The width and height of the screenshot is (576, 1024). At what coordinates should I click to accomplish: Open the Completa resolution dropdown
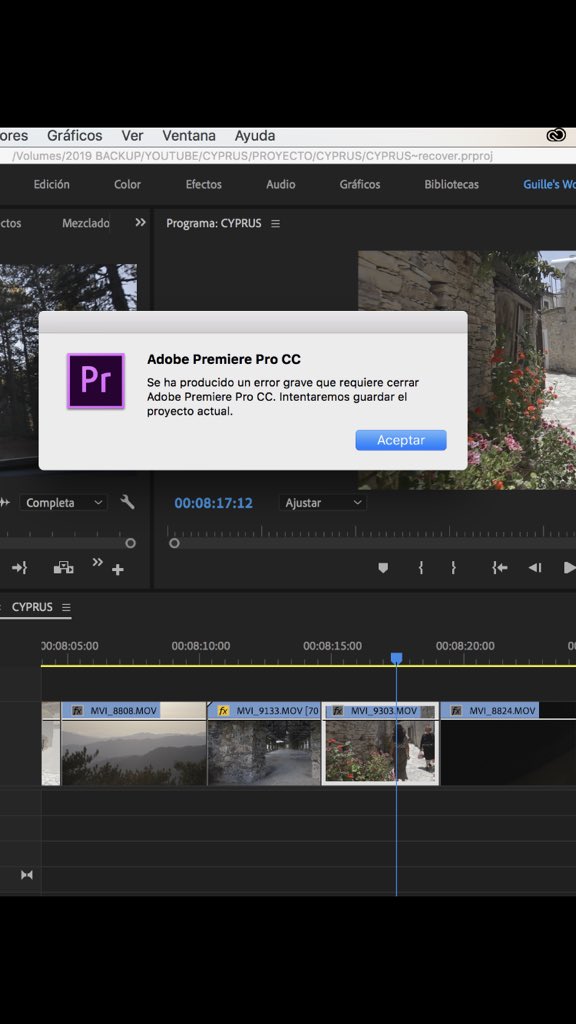(63, 503)
